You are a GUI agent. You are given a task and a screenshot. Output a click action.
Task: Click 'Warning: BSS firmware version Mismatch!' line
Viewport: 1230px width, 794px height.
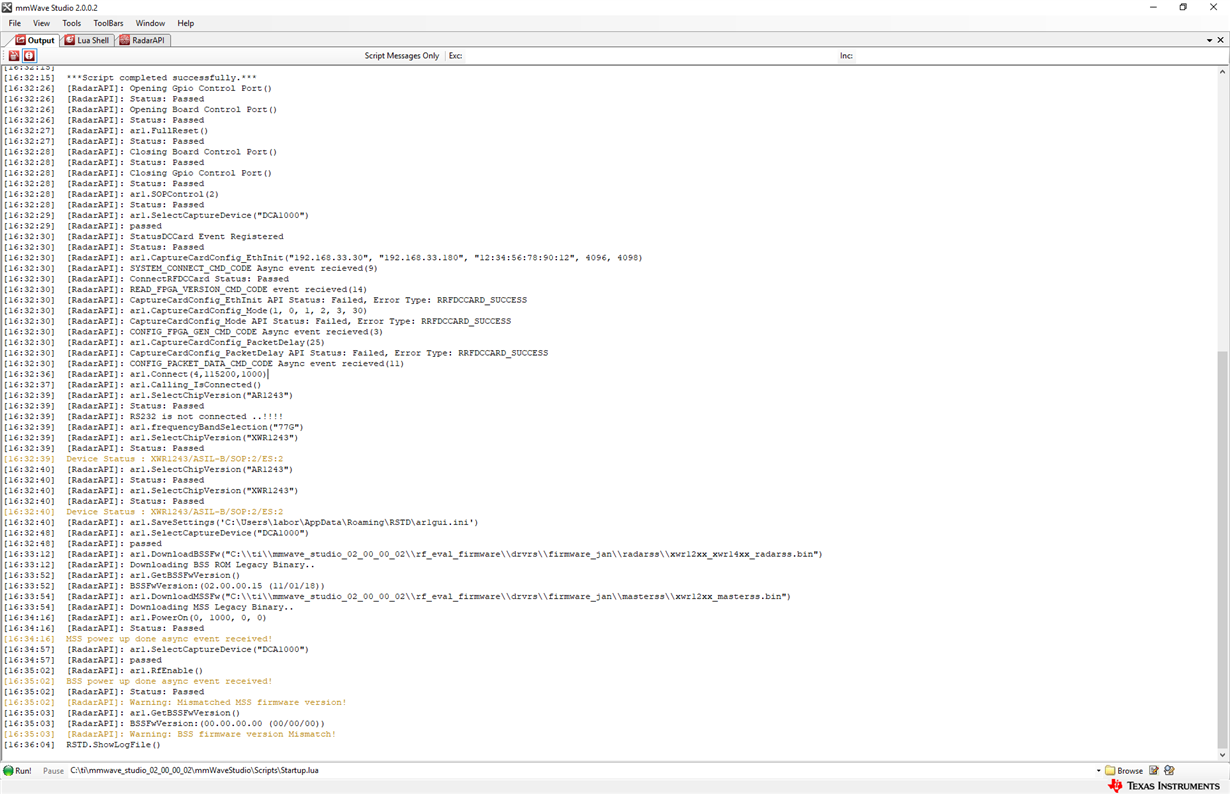(x=232, y=734)
